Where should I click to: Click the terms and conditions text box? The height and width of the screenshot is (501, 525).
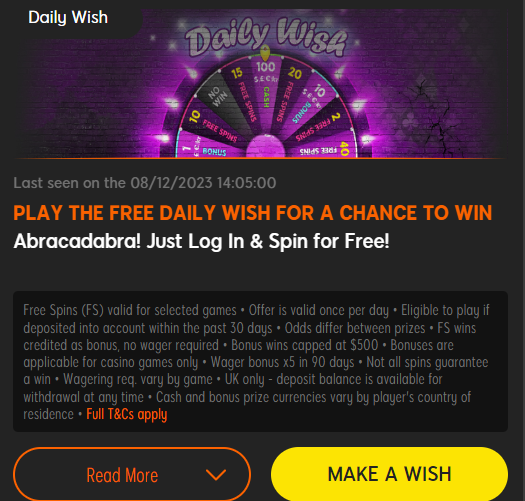click(260, 361)
